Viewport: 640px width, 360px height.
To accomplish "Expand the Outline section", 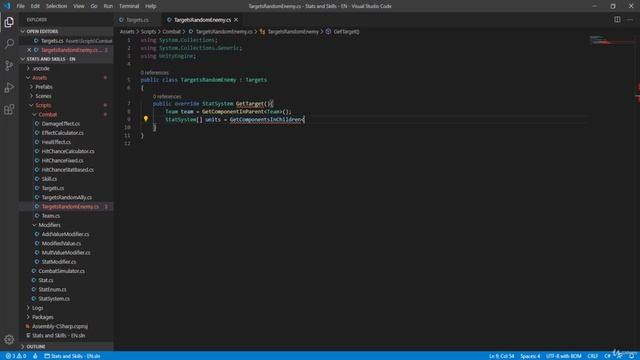I will coord(36,346).
